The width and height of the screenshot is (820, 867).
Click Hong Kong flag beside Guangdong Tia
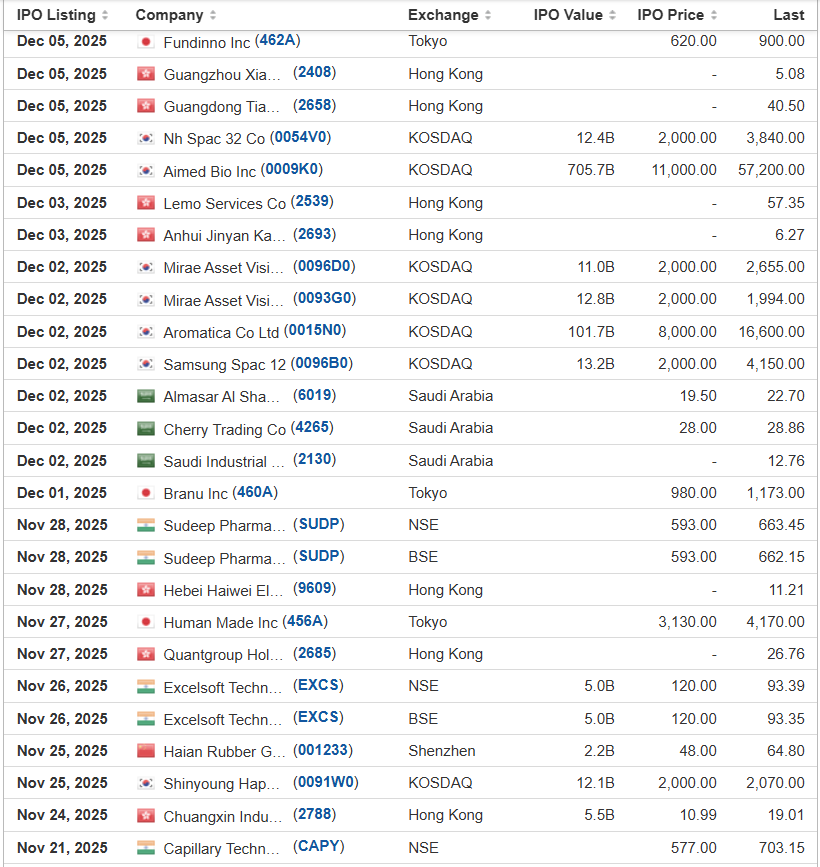pyautogui.click(x=146, y=106)
